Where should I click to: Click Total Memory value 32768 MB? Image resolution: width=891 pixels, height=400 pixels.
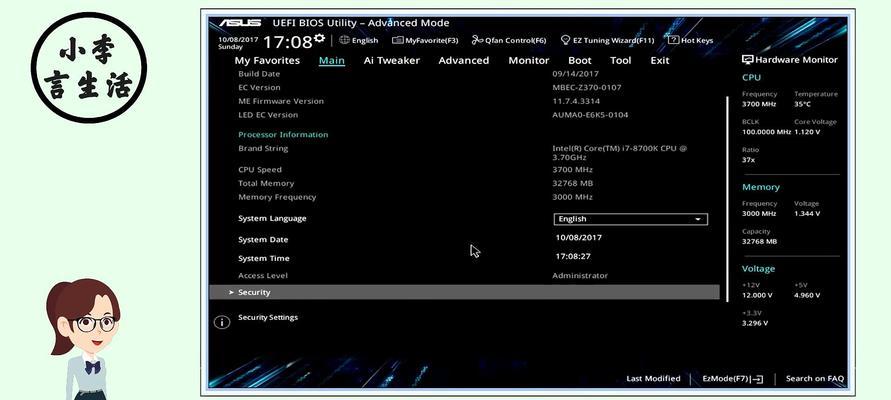click(x=572, y=183)
